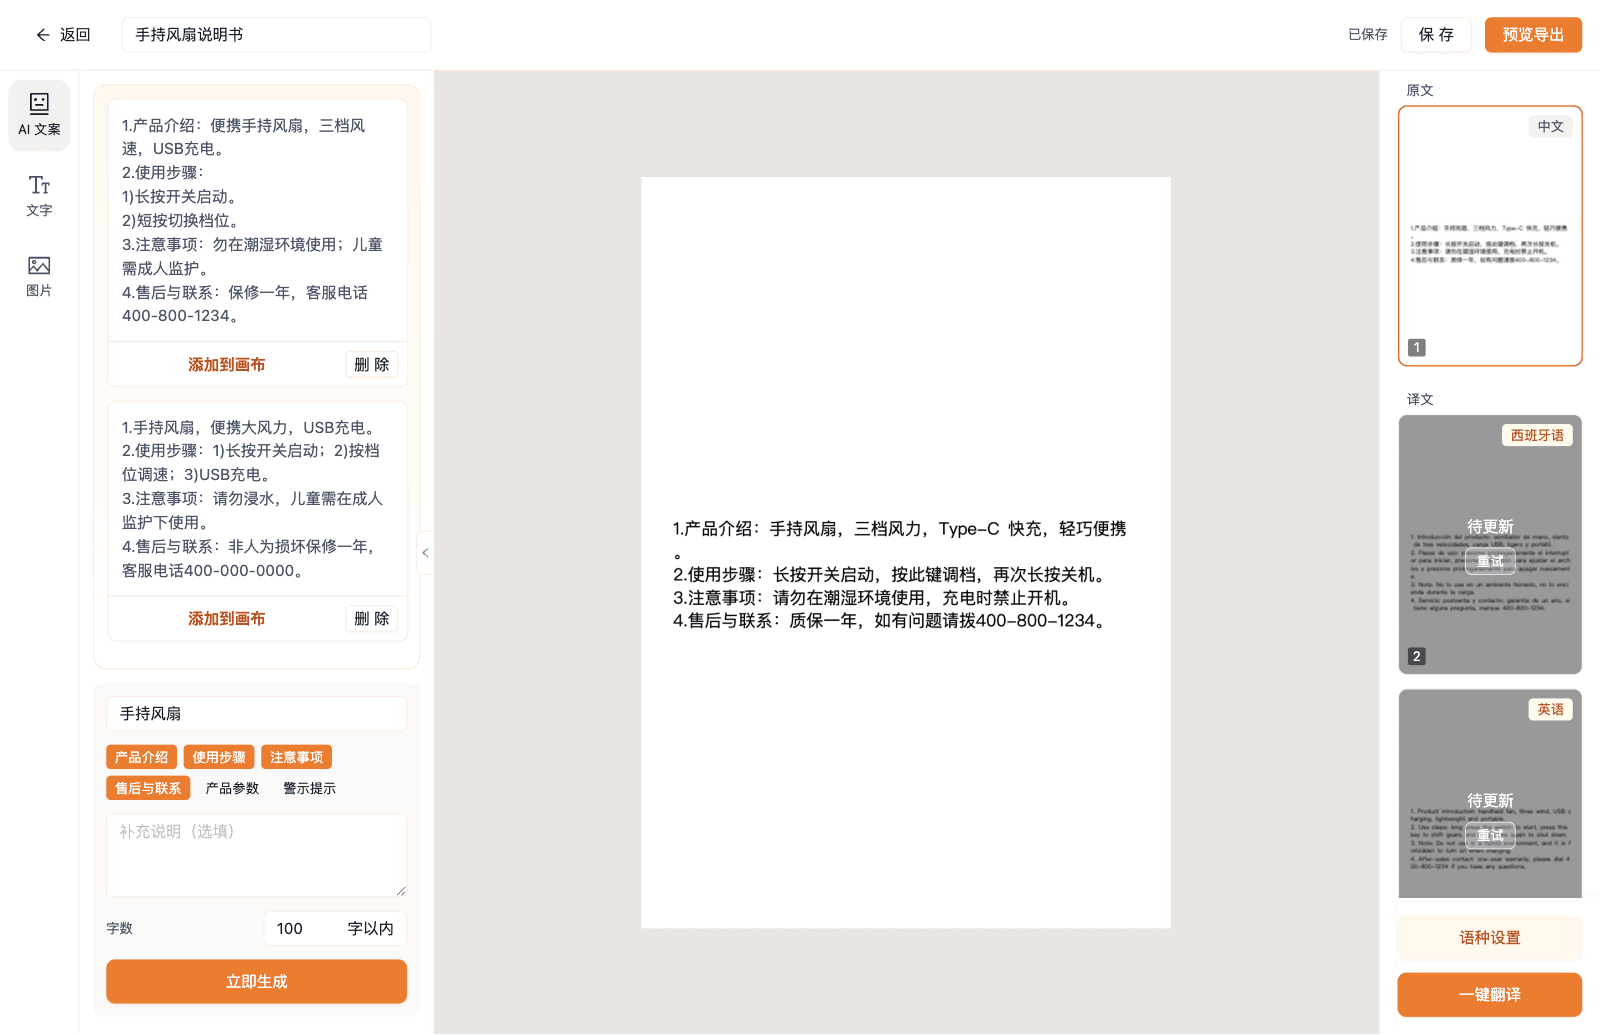Click the back arrow icon next to 返回
Screen dimensions: 1600x1035
click(x=42, y=35)
